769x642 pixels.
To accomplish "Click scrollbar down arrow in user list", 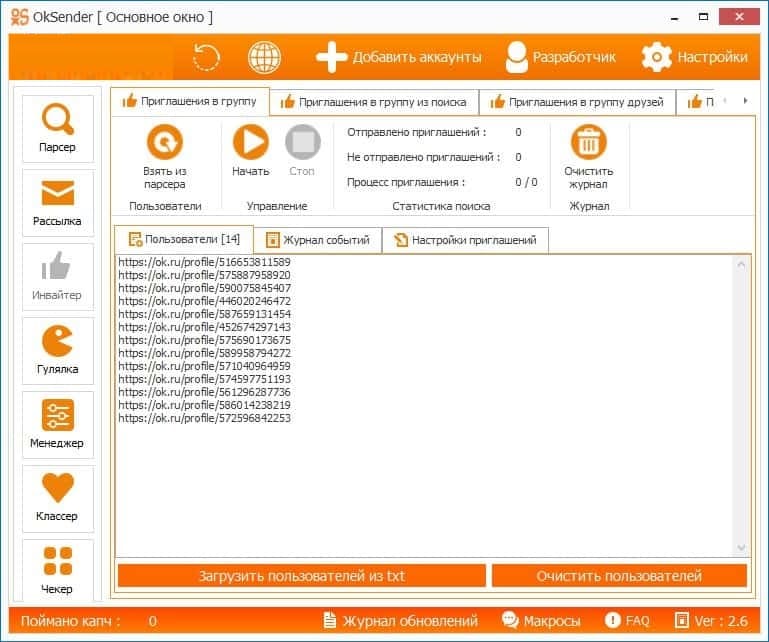I will [x=742, y=547].
